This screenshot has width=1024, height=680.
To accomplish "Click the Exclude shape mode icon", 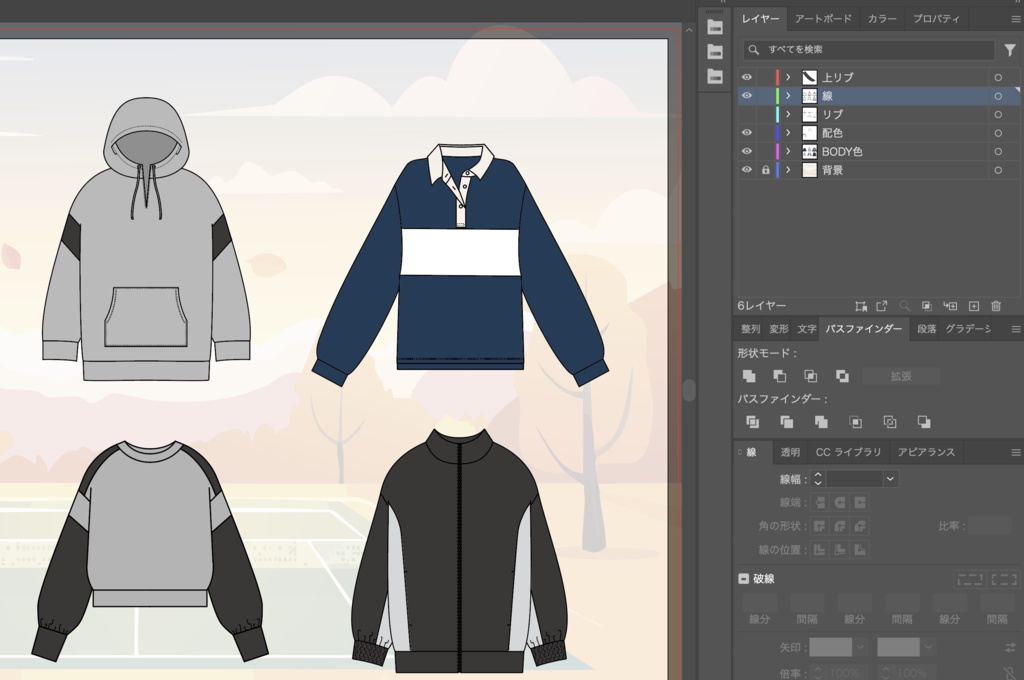I will [842, 376].
